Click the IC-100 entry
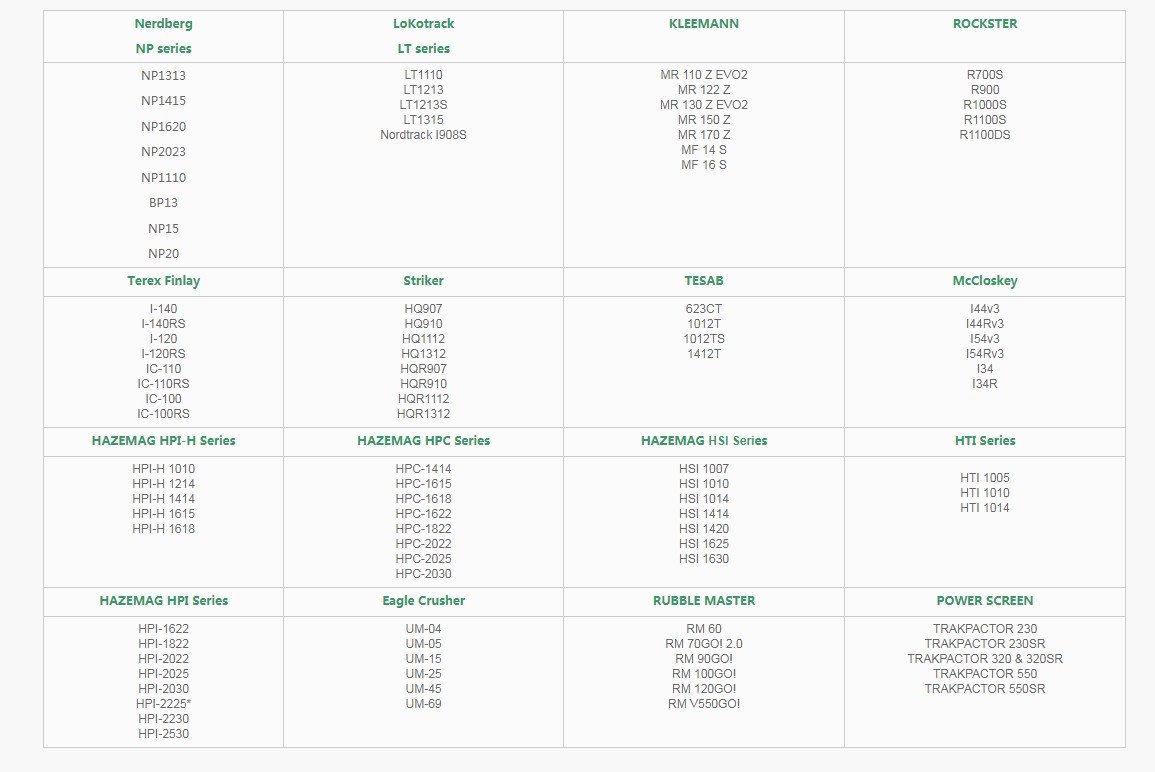 (x=164, y=399)
